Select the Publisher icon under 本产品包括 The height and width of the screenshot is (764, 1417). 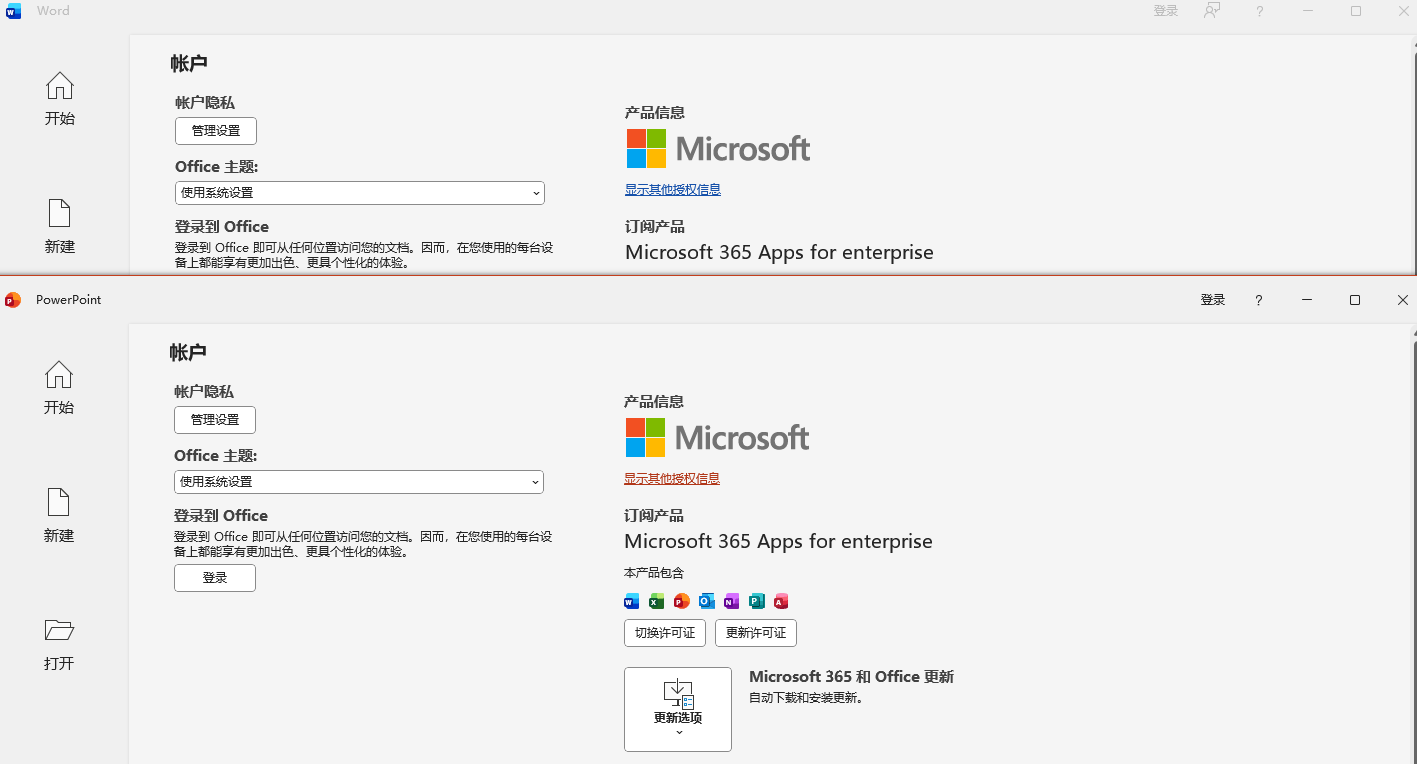point(756,601)
